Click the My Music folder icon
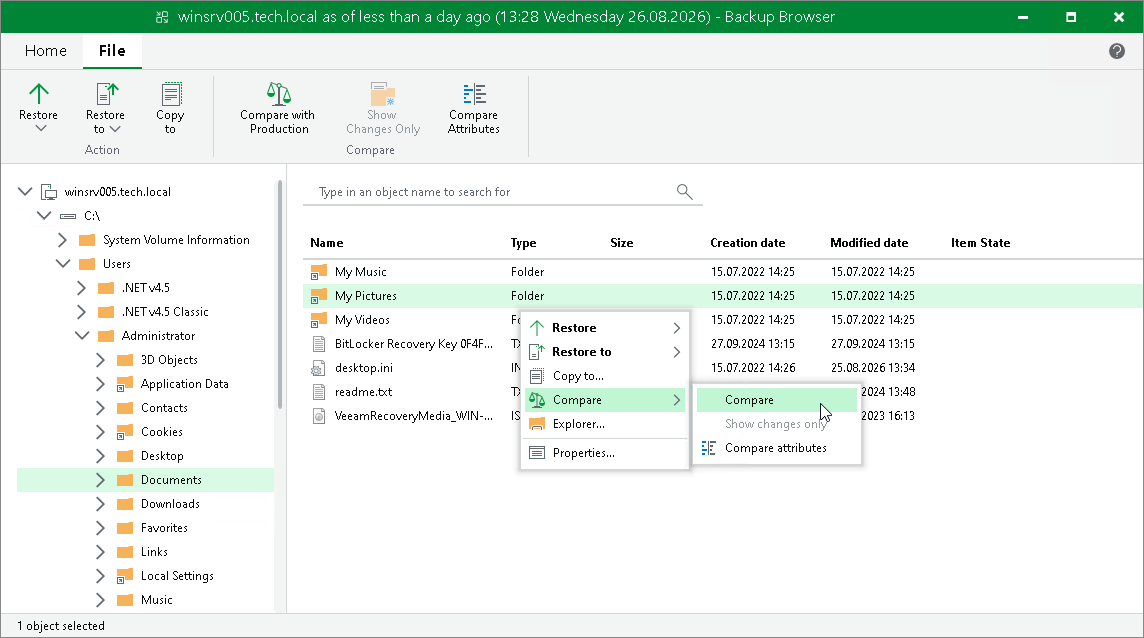Image resolution: width=1144 pixels, height=638 pixels. pyautogui.click(x=318, y=272)
